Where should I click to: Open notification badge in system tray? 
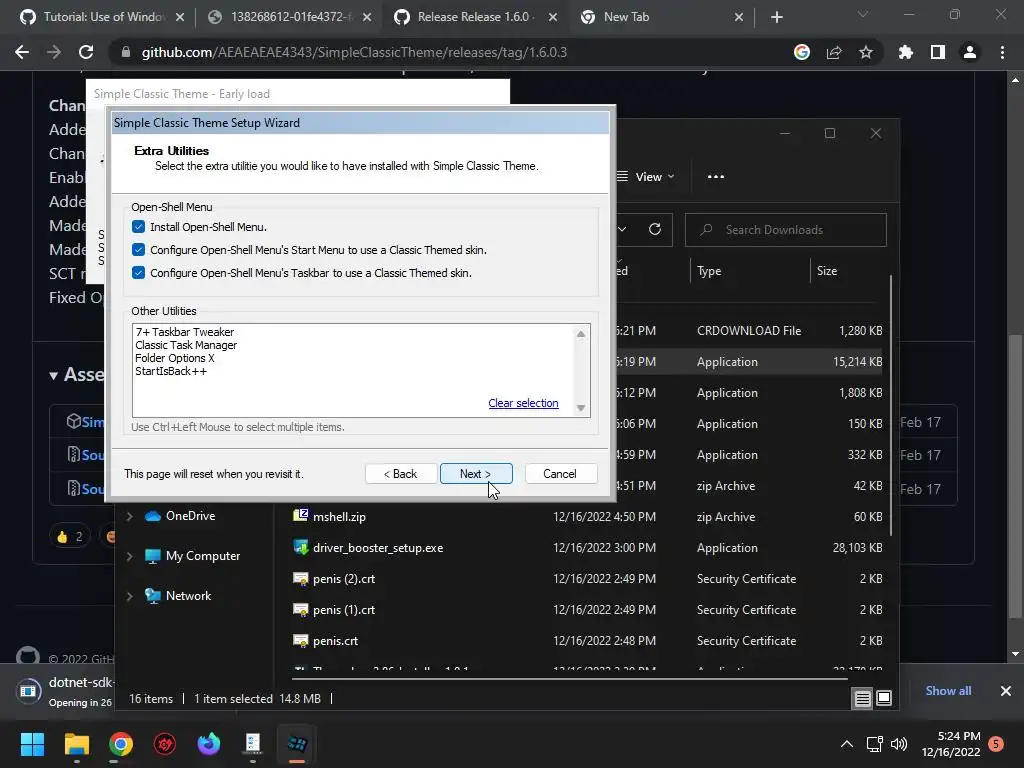coord(996,744)
